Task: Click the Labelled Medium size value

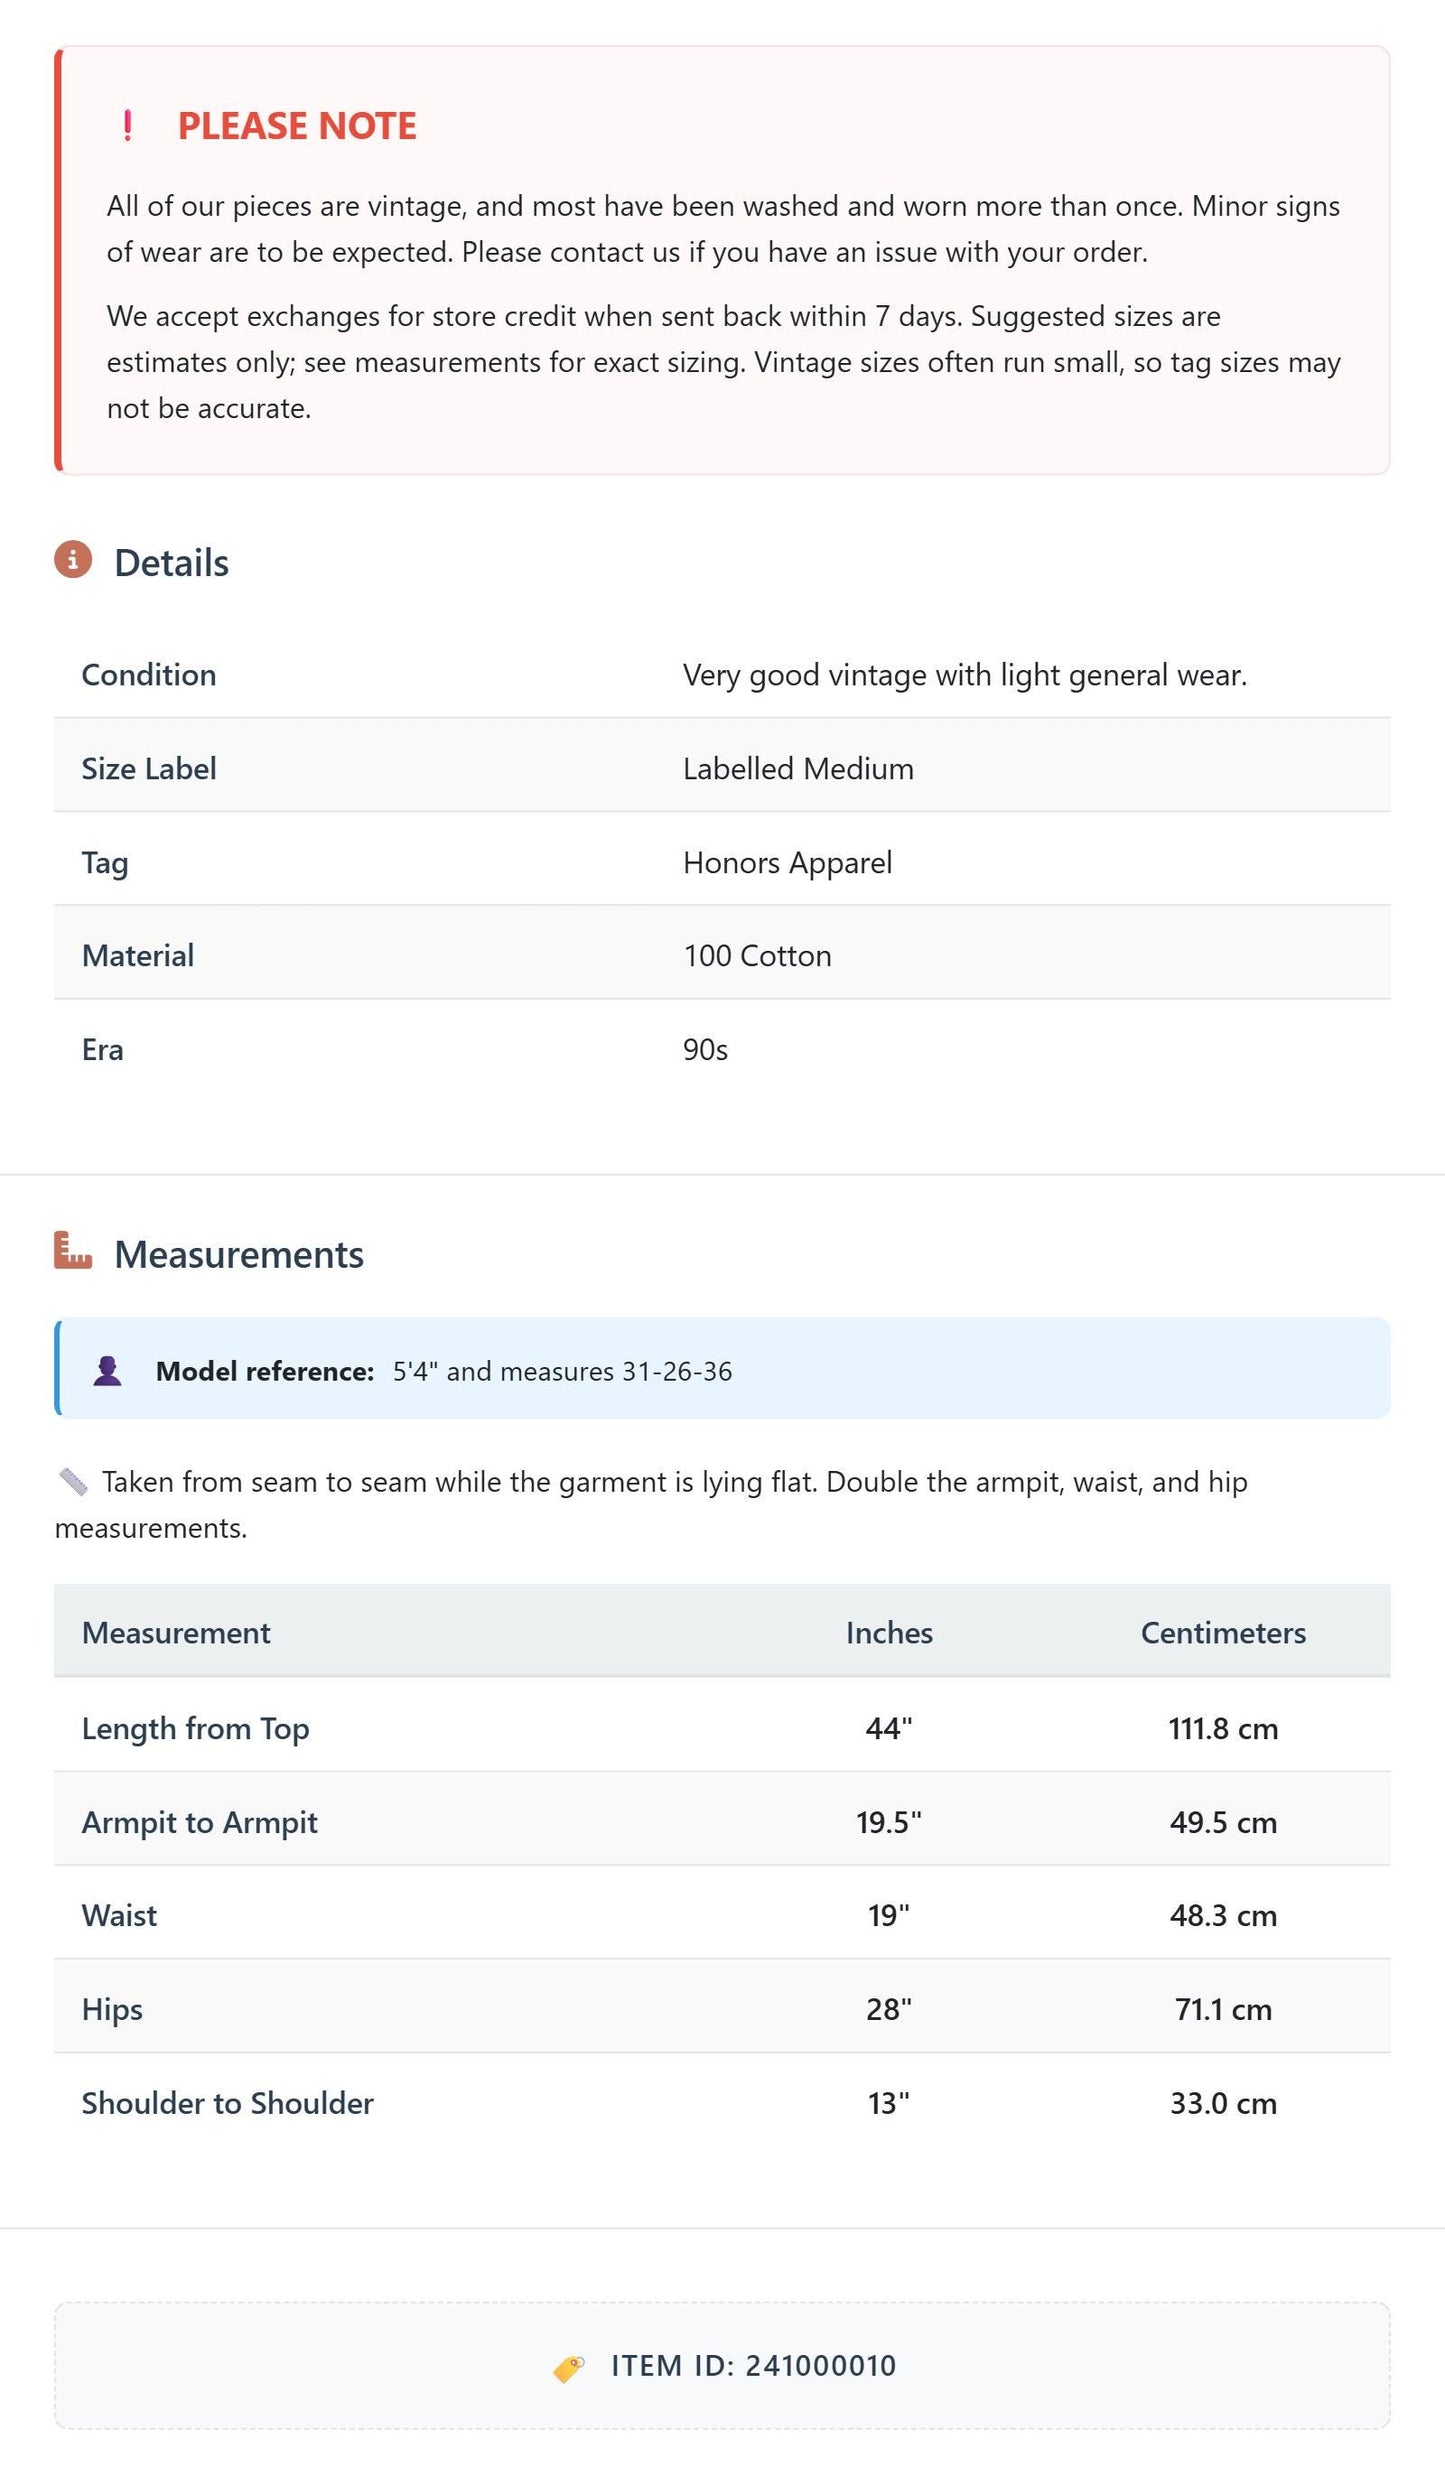Action: (x=798, y=768)
